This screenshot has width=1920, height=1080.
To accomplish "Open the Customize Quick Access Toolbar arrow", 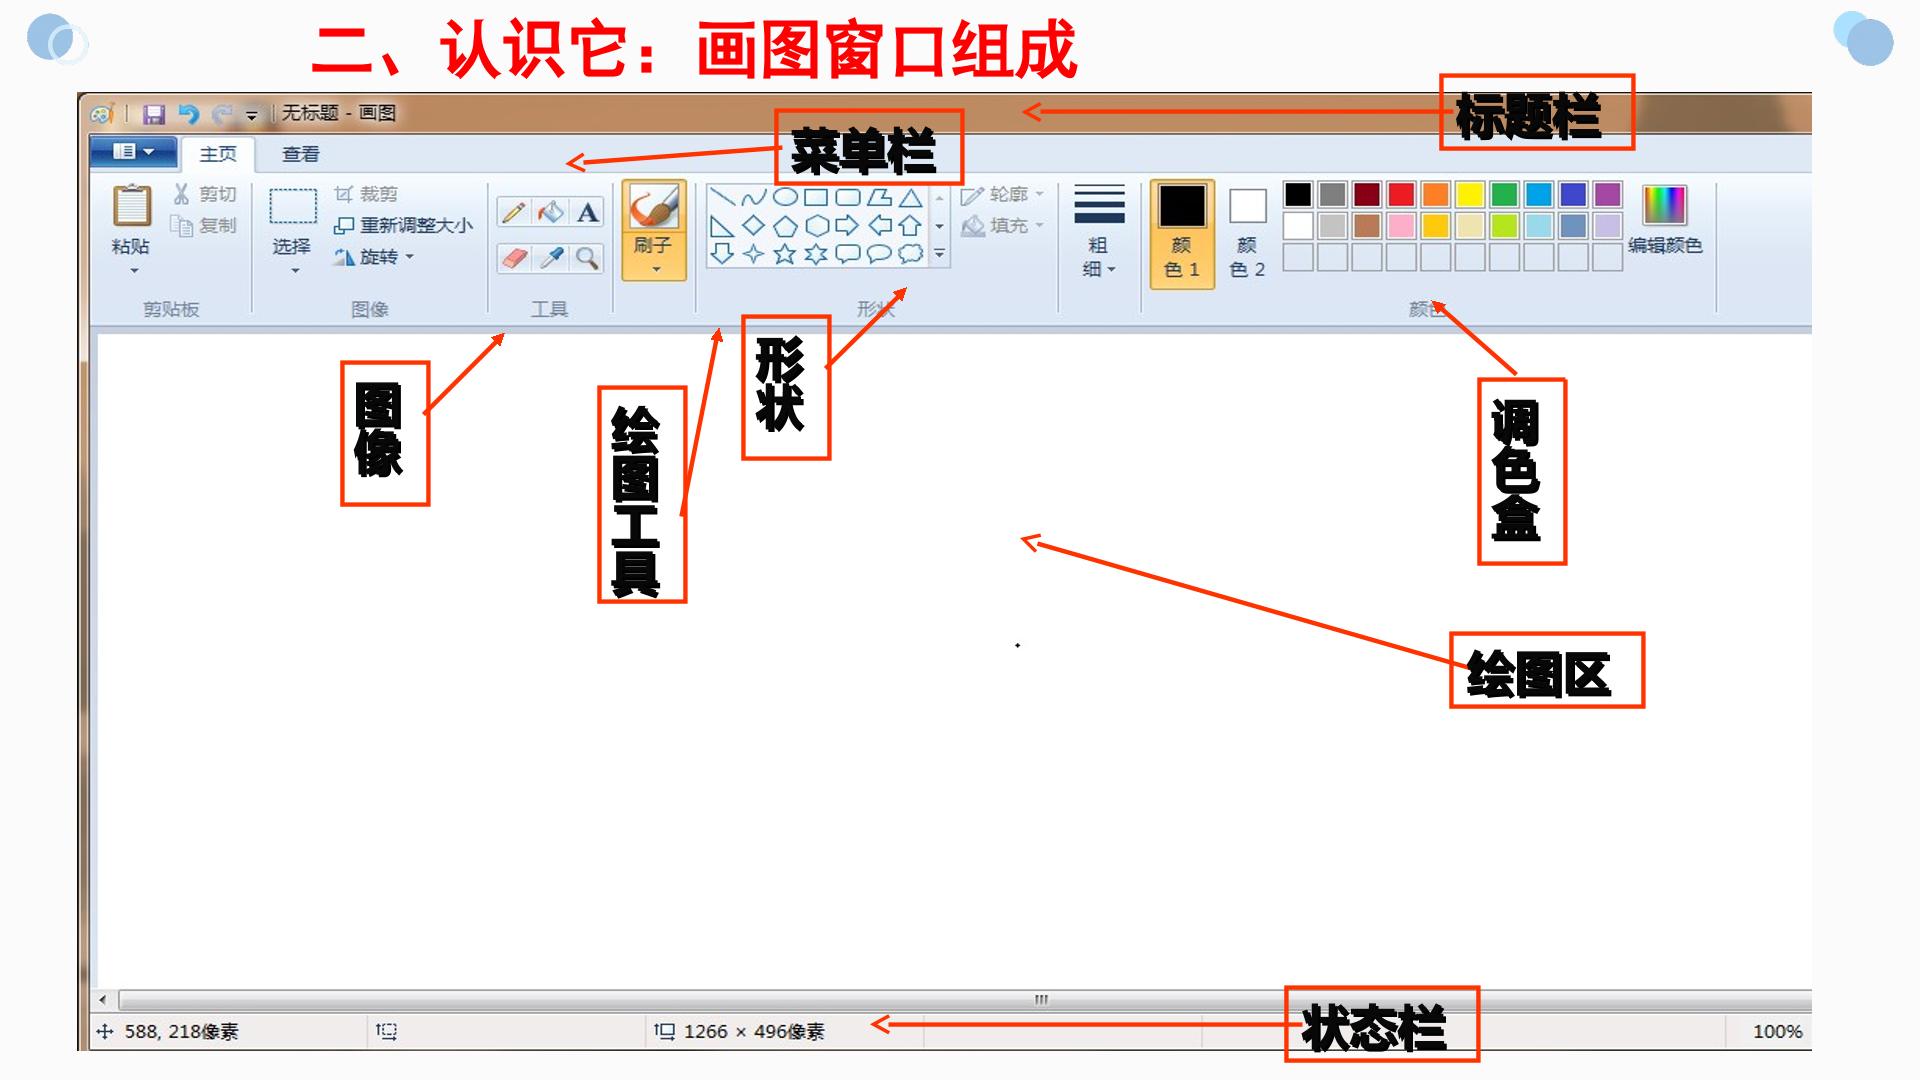I will pyautogui.click(x=252, y=116).
